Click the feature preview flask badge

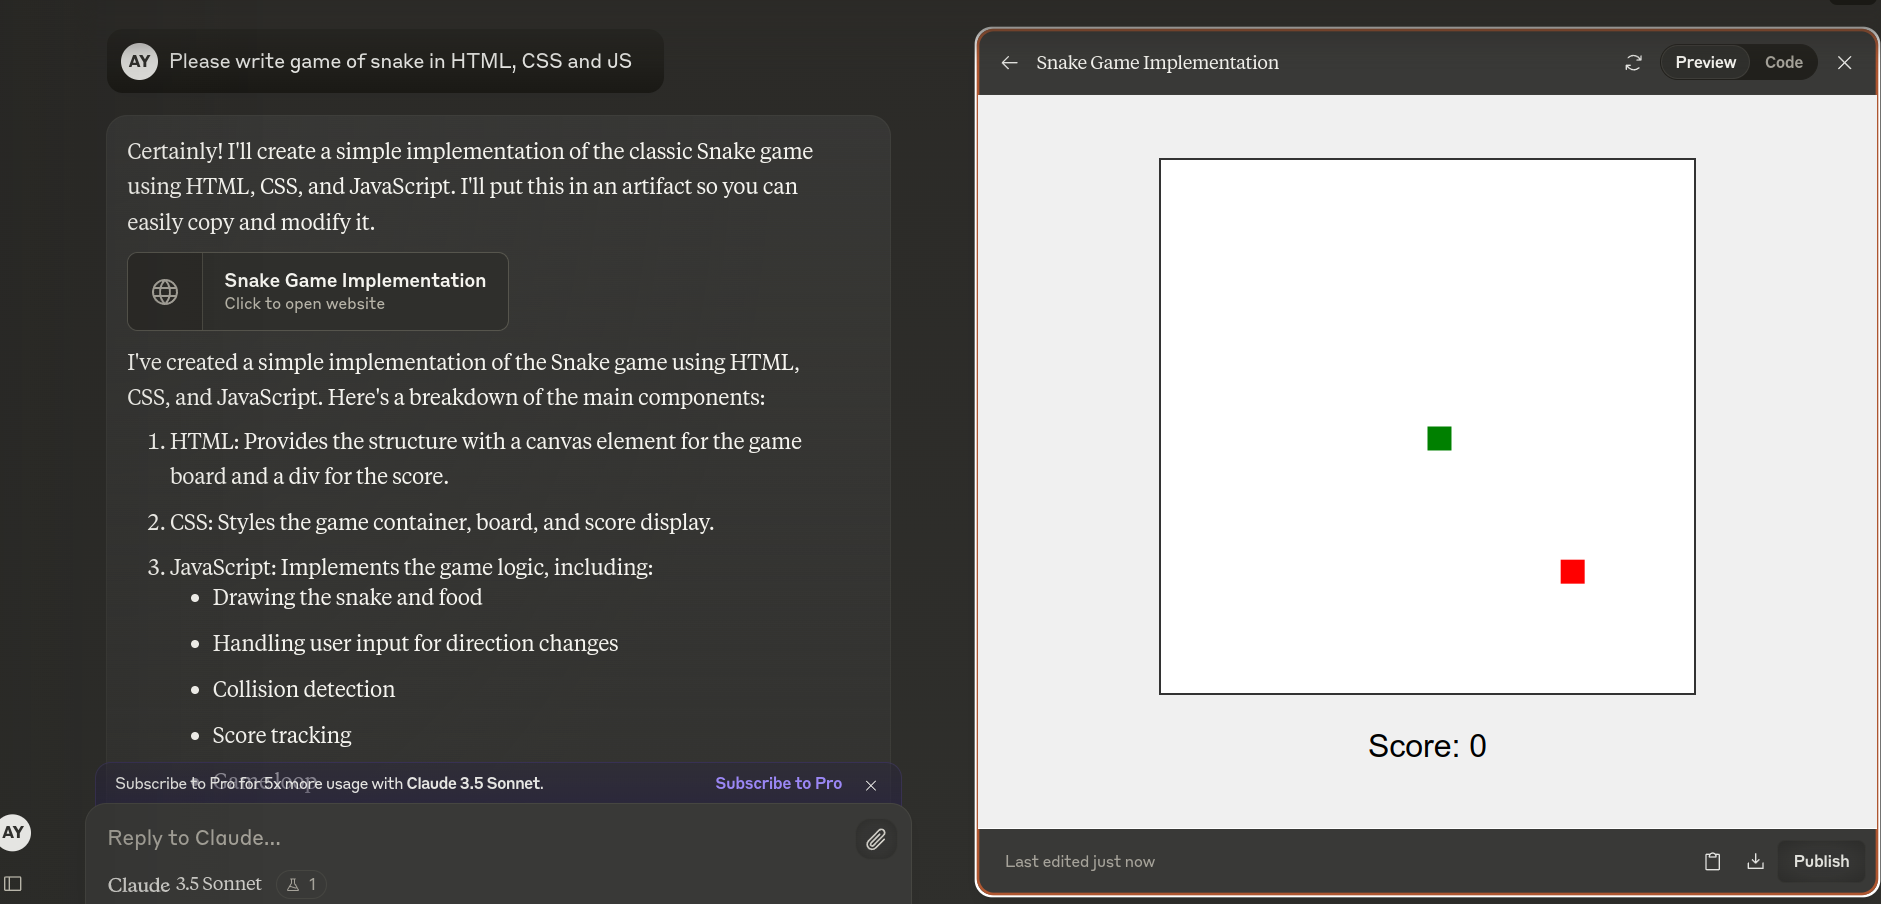[301, 884]
